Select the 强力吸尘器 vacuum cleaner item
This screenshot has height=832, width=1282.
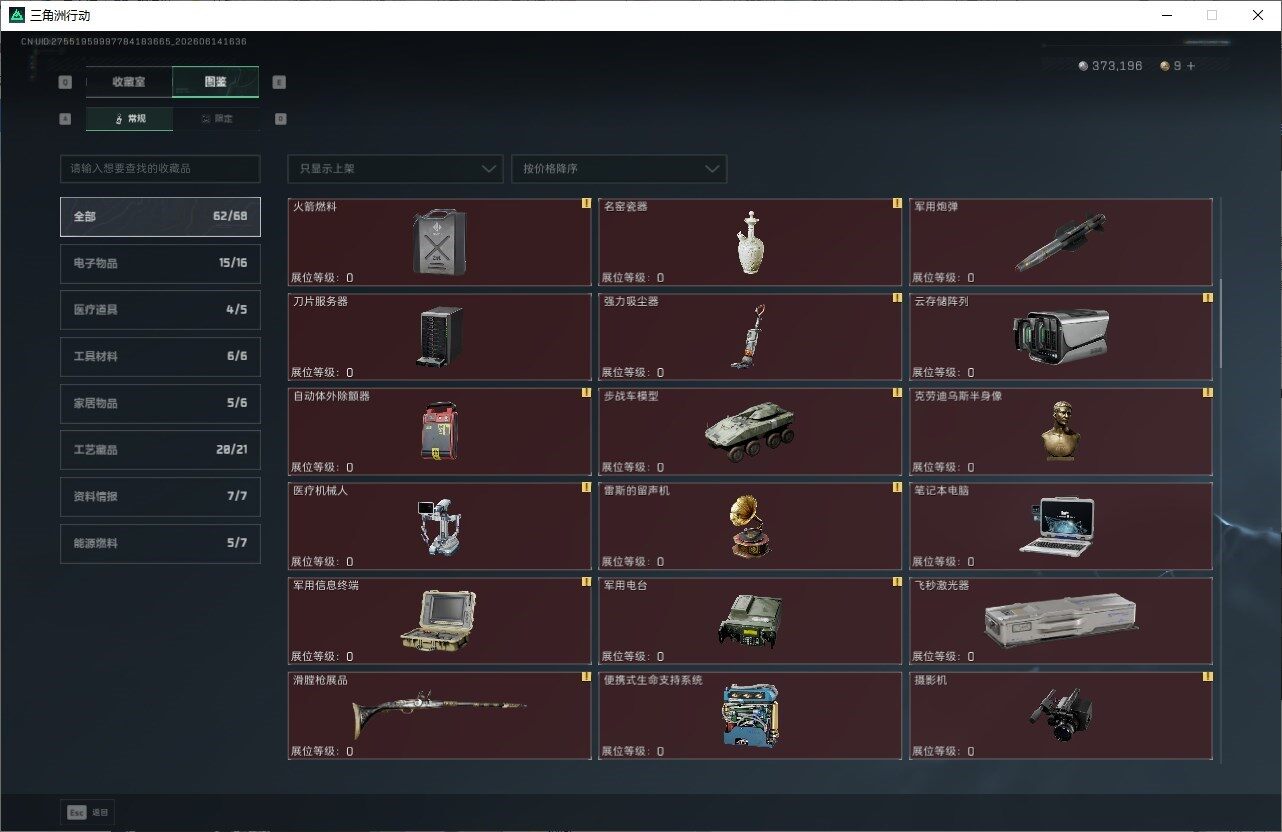[x=751, y=337]
